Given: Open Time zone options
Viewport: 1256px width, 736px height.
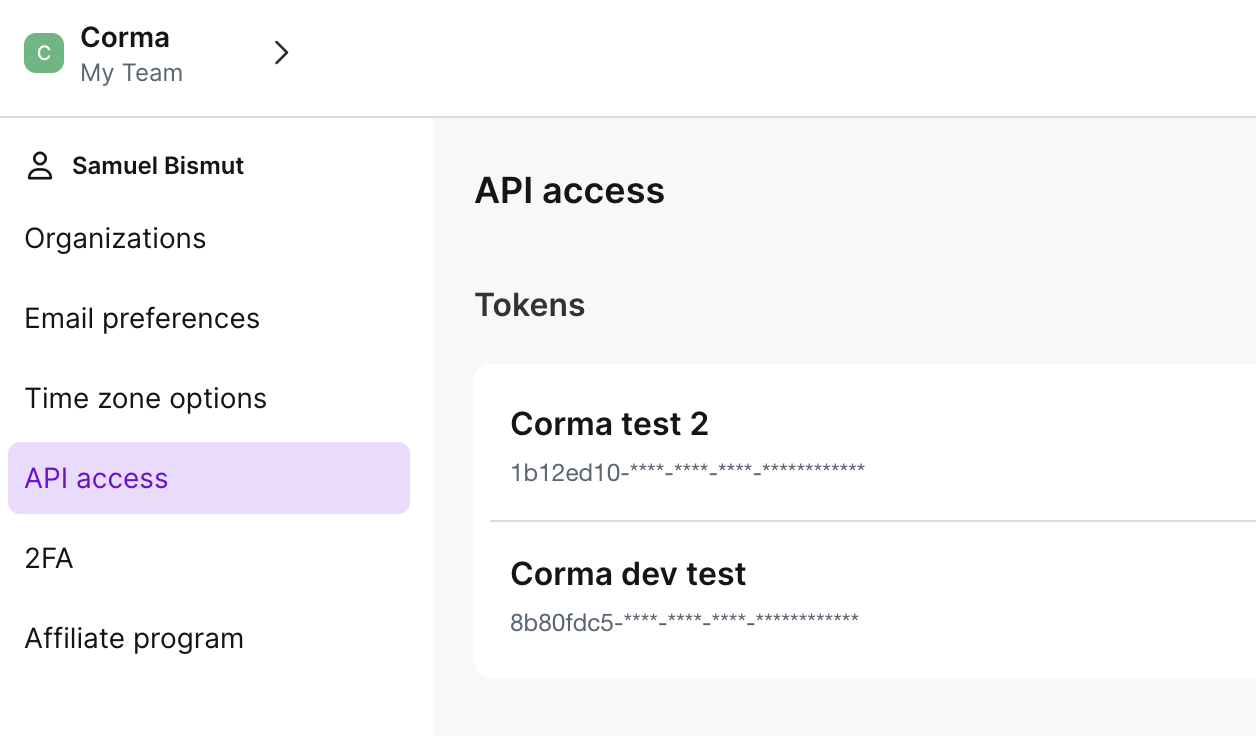Looking at the screenshot, I should pos(146,399).
